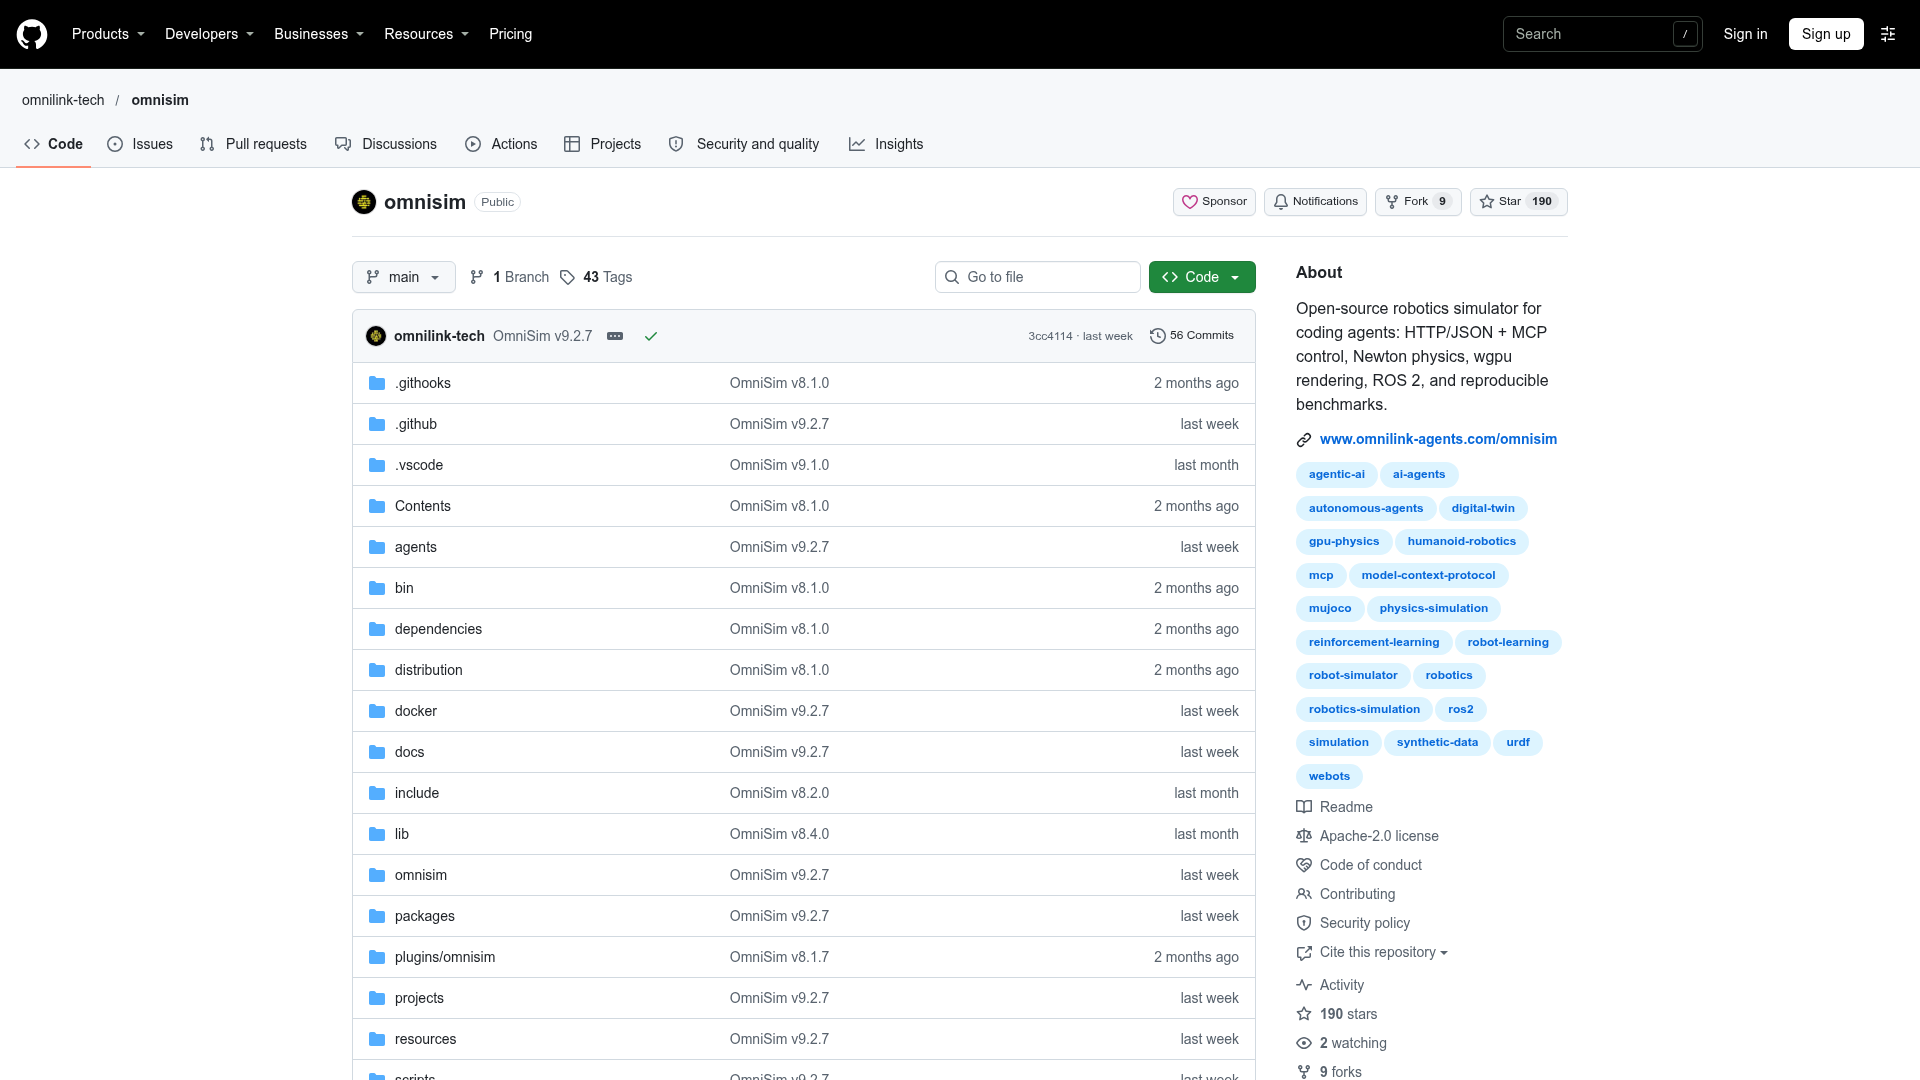Click the commit details ellipsis icon
This screenshot has height=1080, width=1920.
tap(615, 336)
